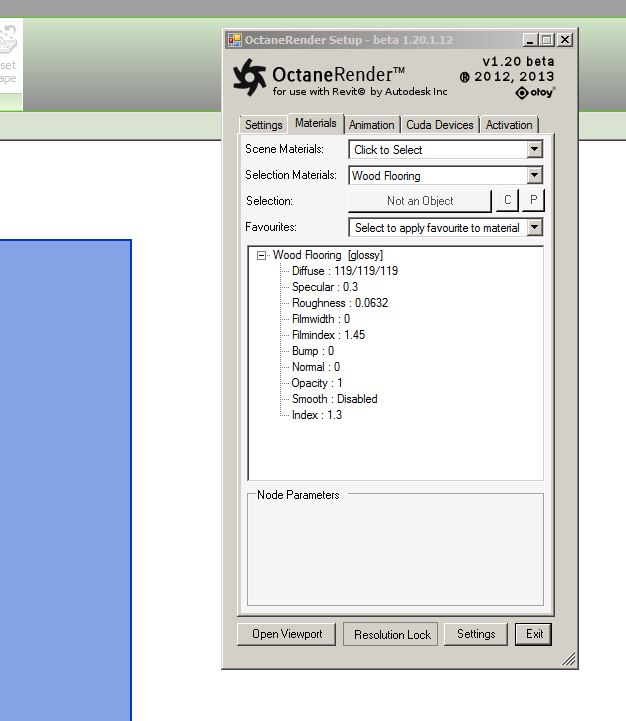Click the OctaneRender Setup title bar icon
Screen dimensions: 626x721
(235, 40)
